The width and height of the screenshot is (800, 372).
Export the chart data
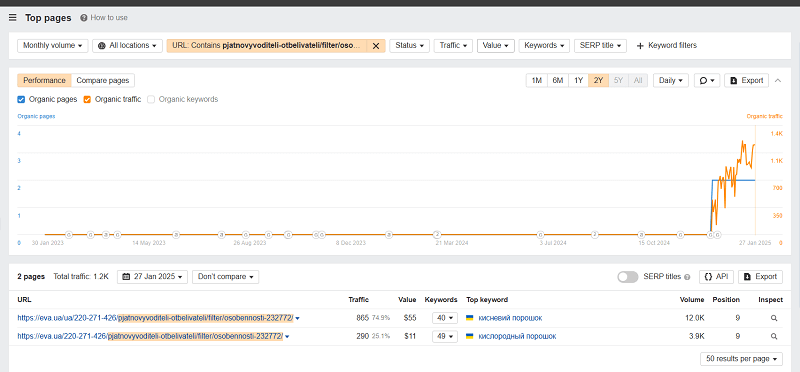tap(746, 81)
